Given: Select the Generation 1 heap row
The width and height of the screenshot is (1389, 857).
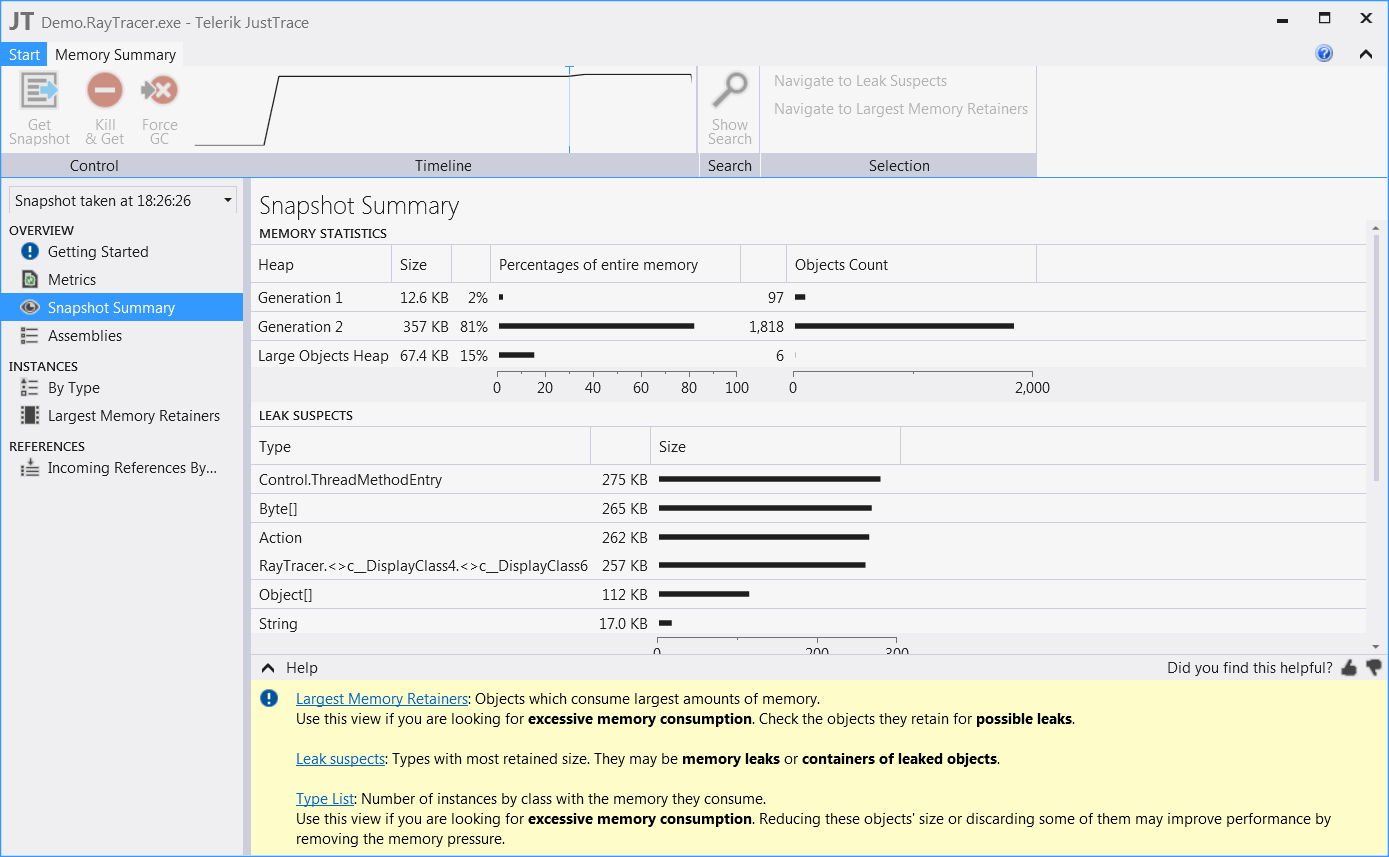Looking at the screenshot, I should click(x=808, y=298).
